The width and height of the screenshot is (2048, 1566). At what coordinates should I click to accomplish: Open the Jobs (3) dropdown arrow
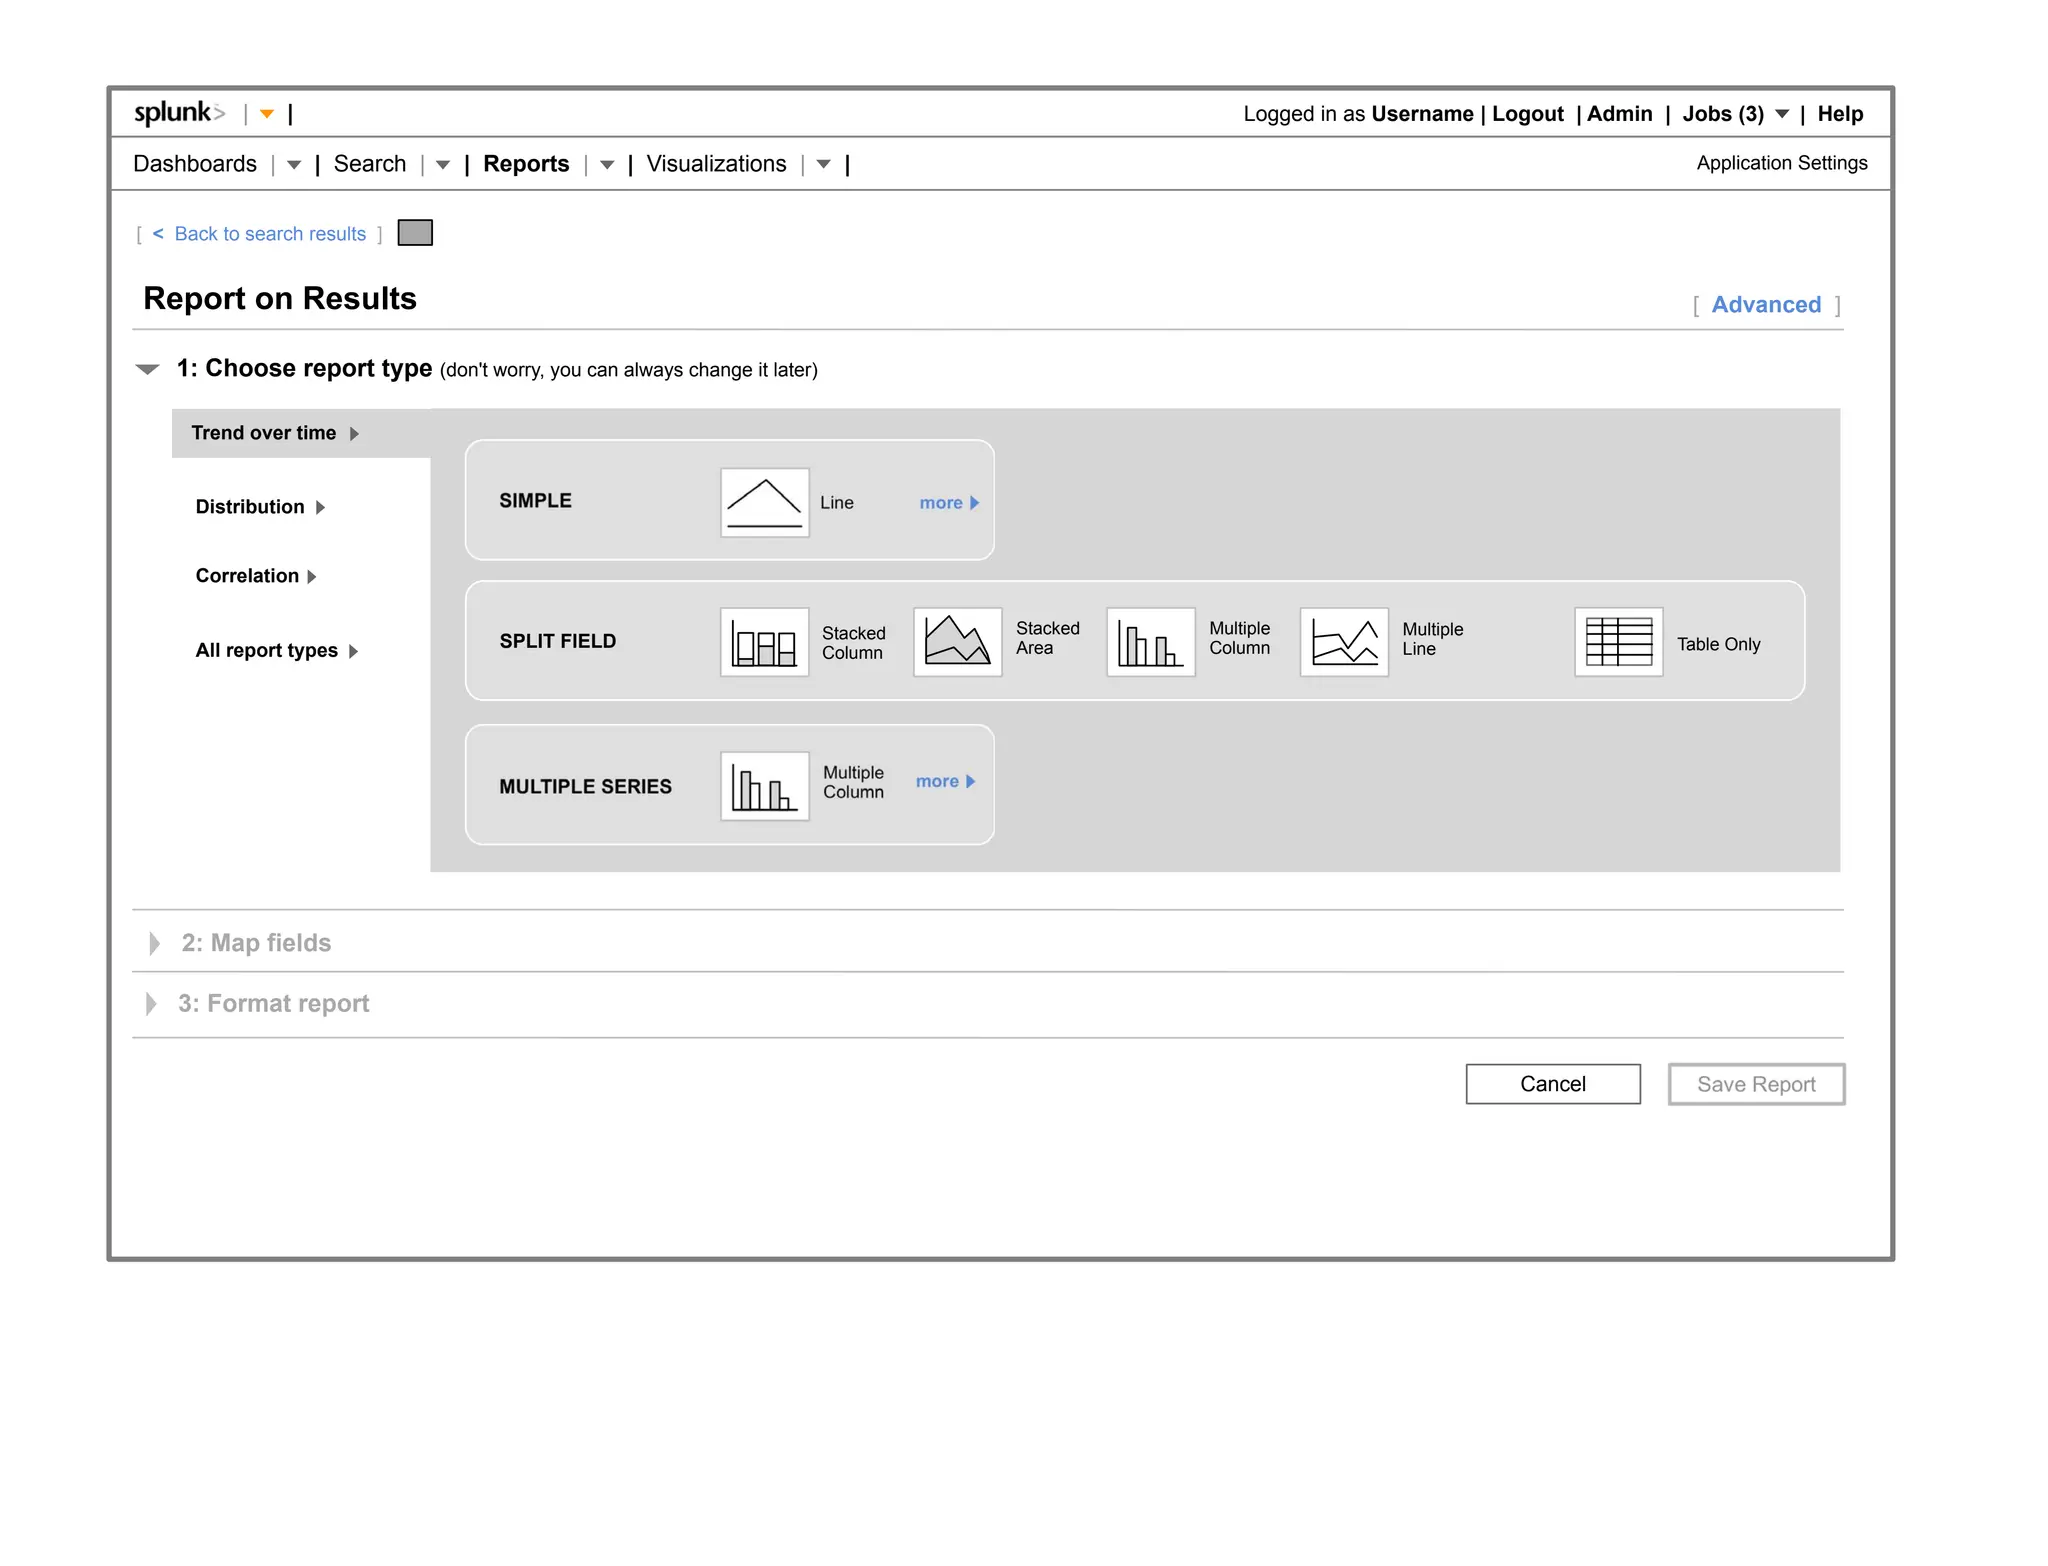click(1782, 114)
